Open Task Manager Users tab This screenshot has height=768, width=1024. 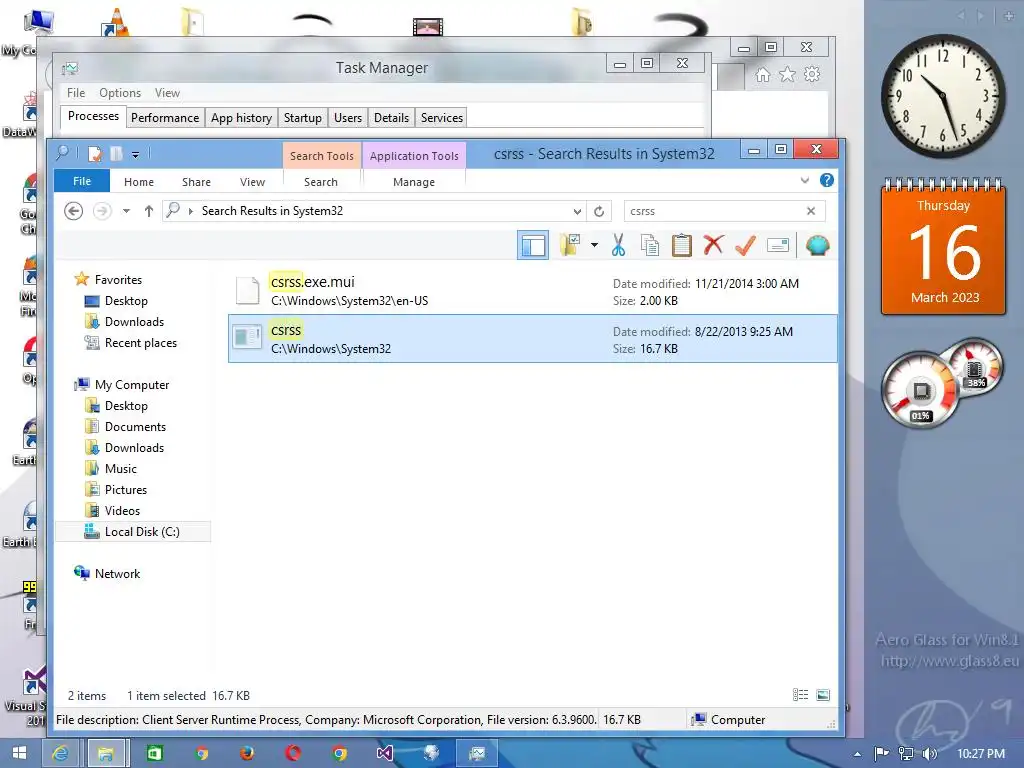tap(347, 118)
